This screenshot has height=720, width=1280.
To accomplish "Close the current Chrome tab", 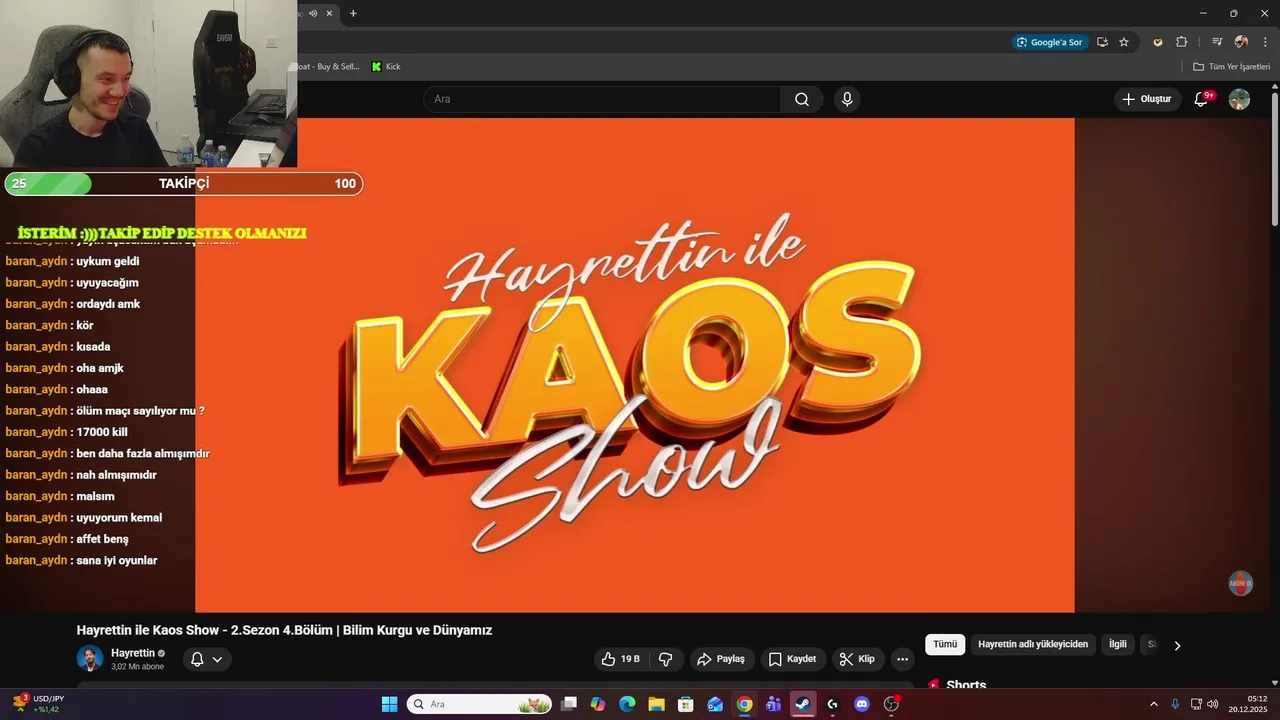I will [x=329, y=13].
